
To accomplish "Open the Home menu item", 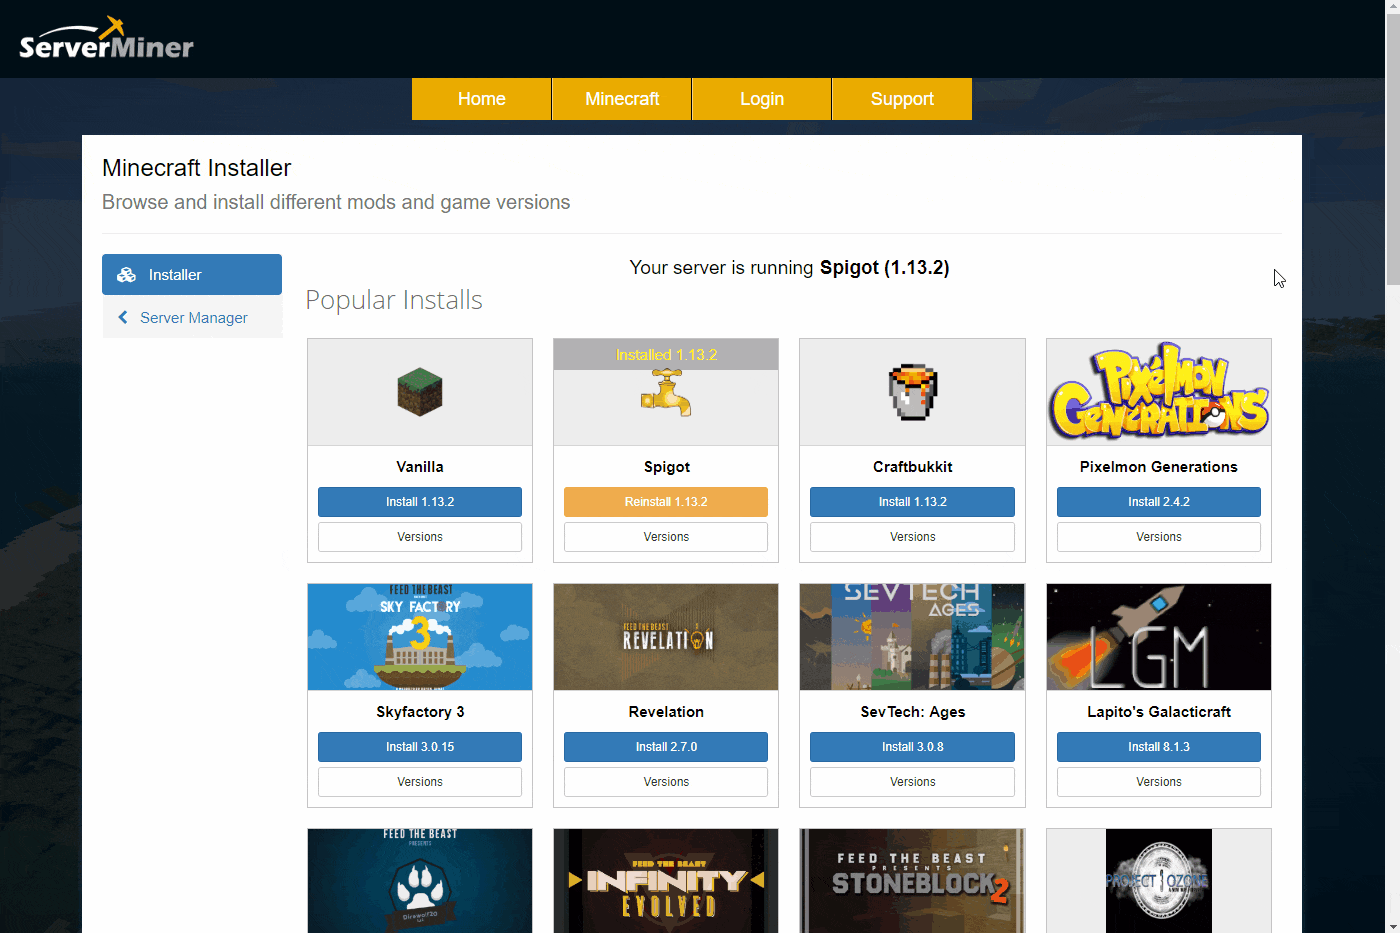I will click(481, 99).
